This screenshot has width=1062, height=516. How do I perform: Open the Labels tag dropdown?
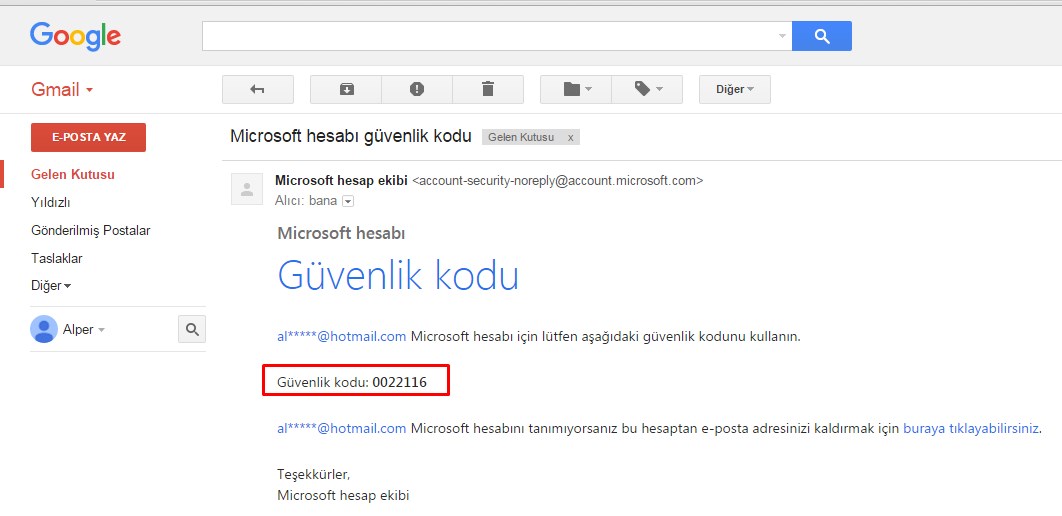pos(647,89)
